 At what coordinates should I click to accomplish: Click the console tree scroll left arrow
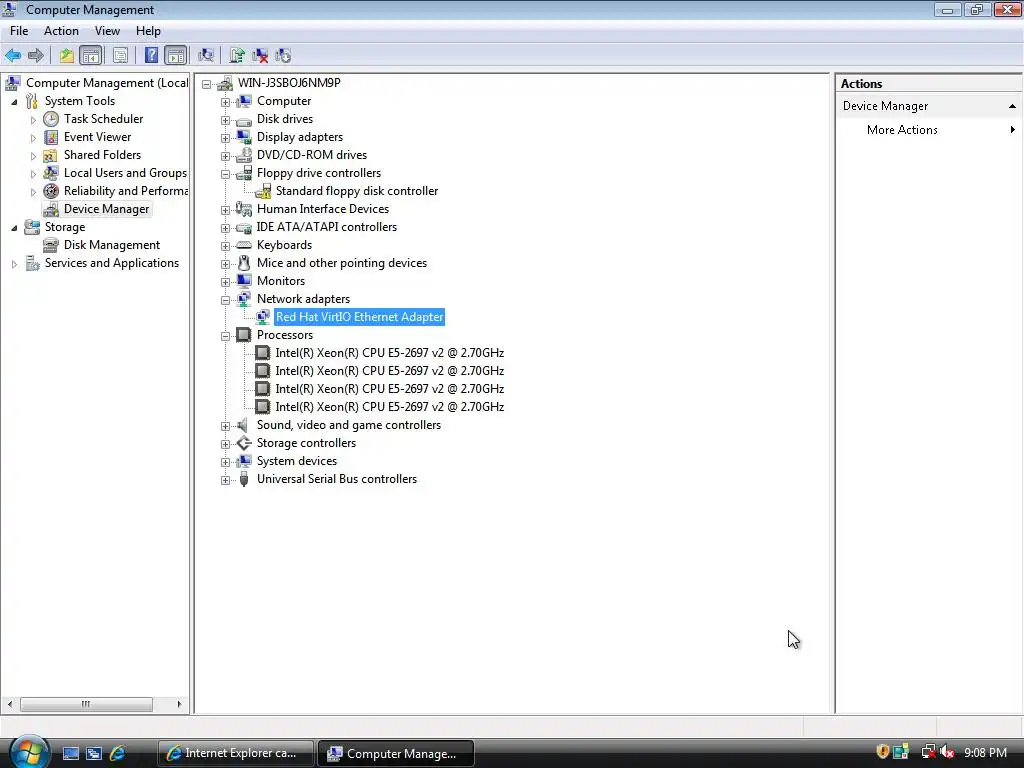pyautogui.click(x=10, y=704)
